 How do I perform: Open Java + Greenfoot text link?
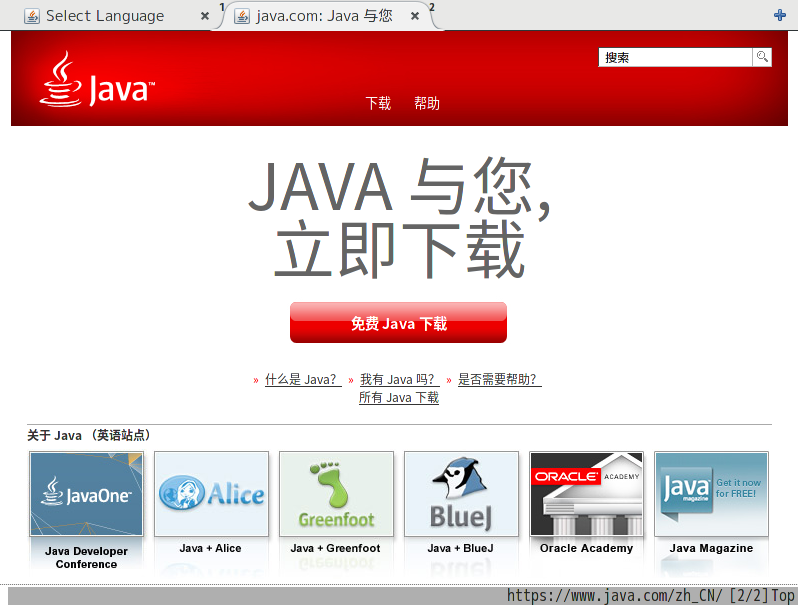coord(335,548)
